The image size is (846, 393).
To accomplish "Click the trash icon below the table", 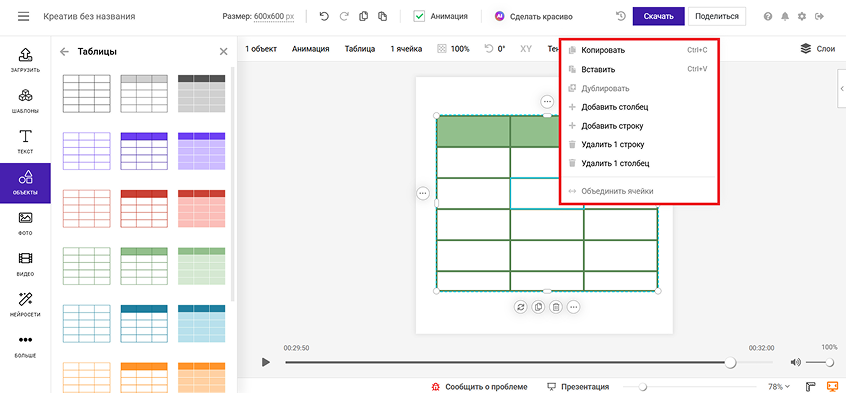I will pos(556,307).
